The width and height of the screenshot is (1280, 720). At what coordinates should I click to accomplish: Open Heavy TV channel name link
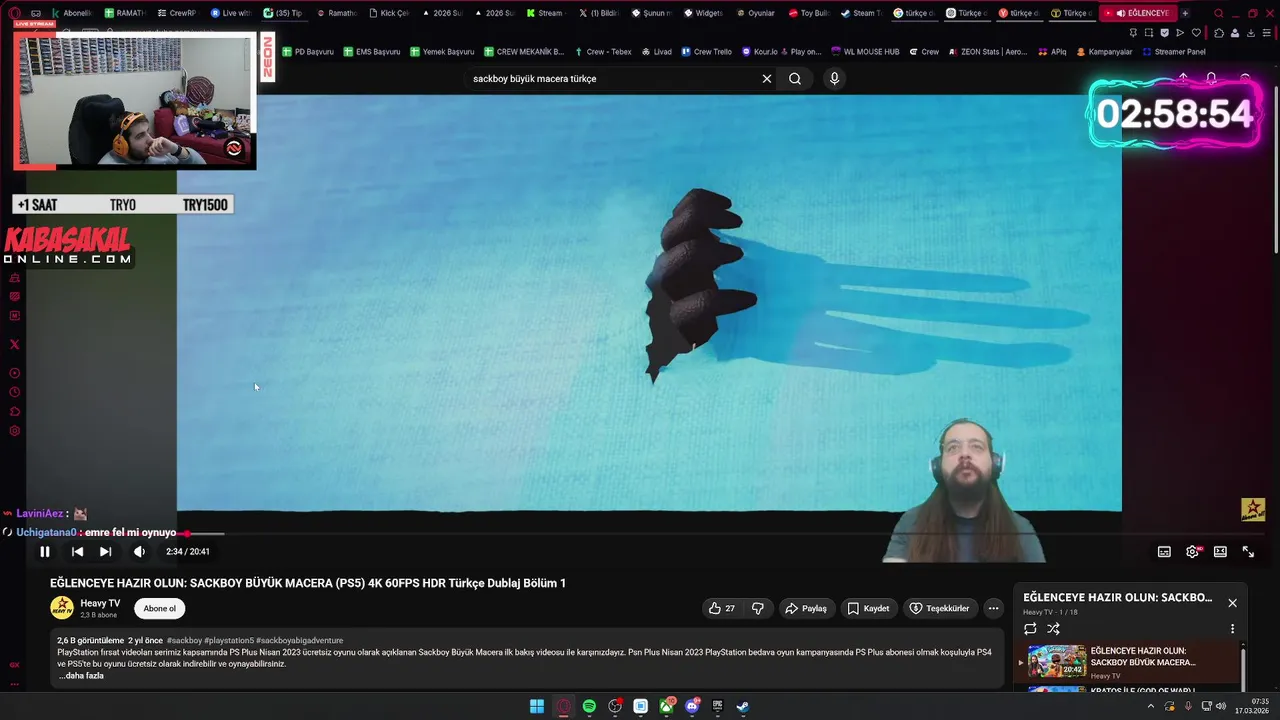pyautogui.click(x=100, y=603)
